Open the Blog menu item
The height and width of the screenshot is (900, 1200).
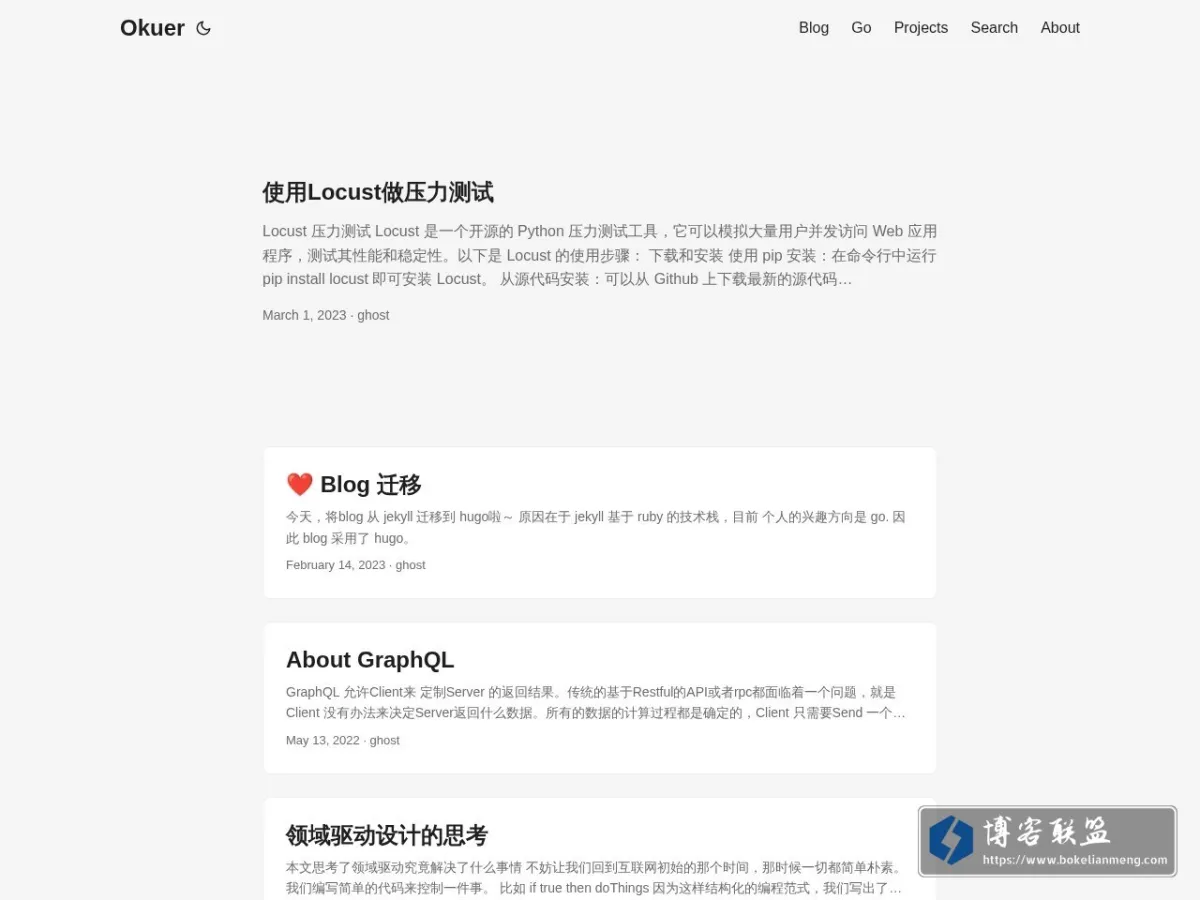click(813, 28)
